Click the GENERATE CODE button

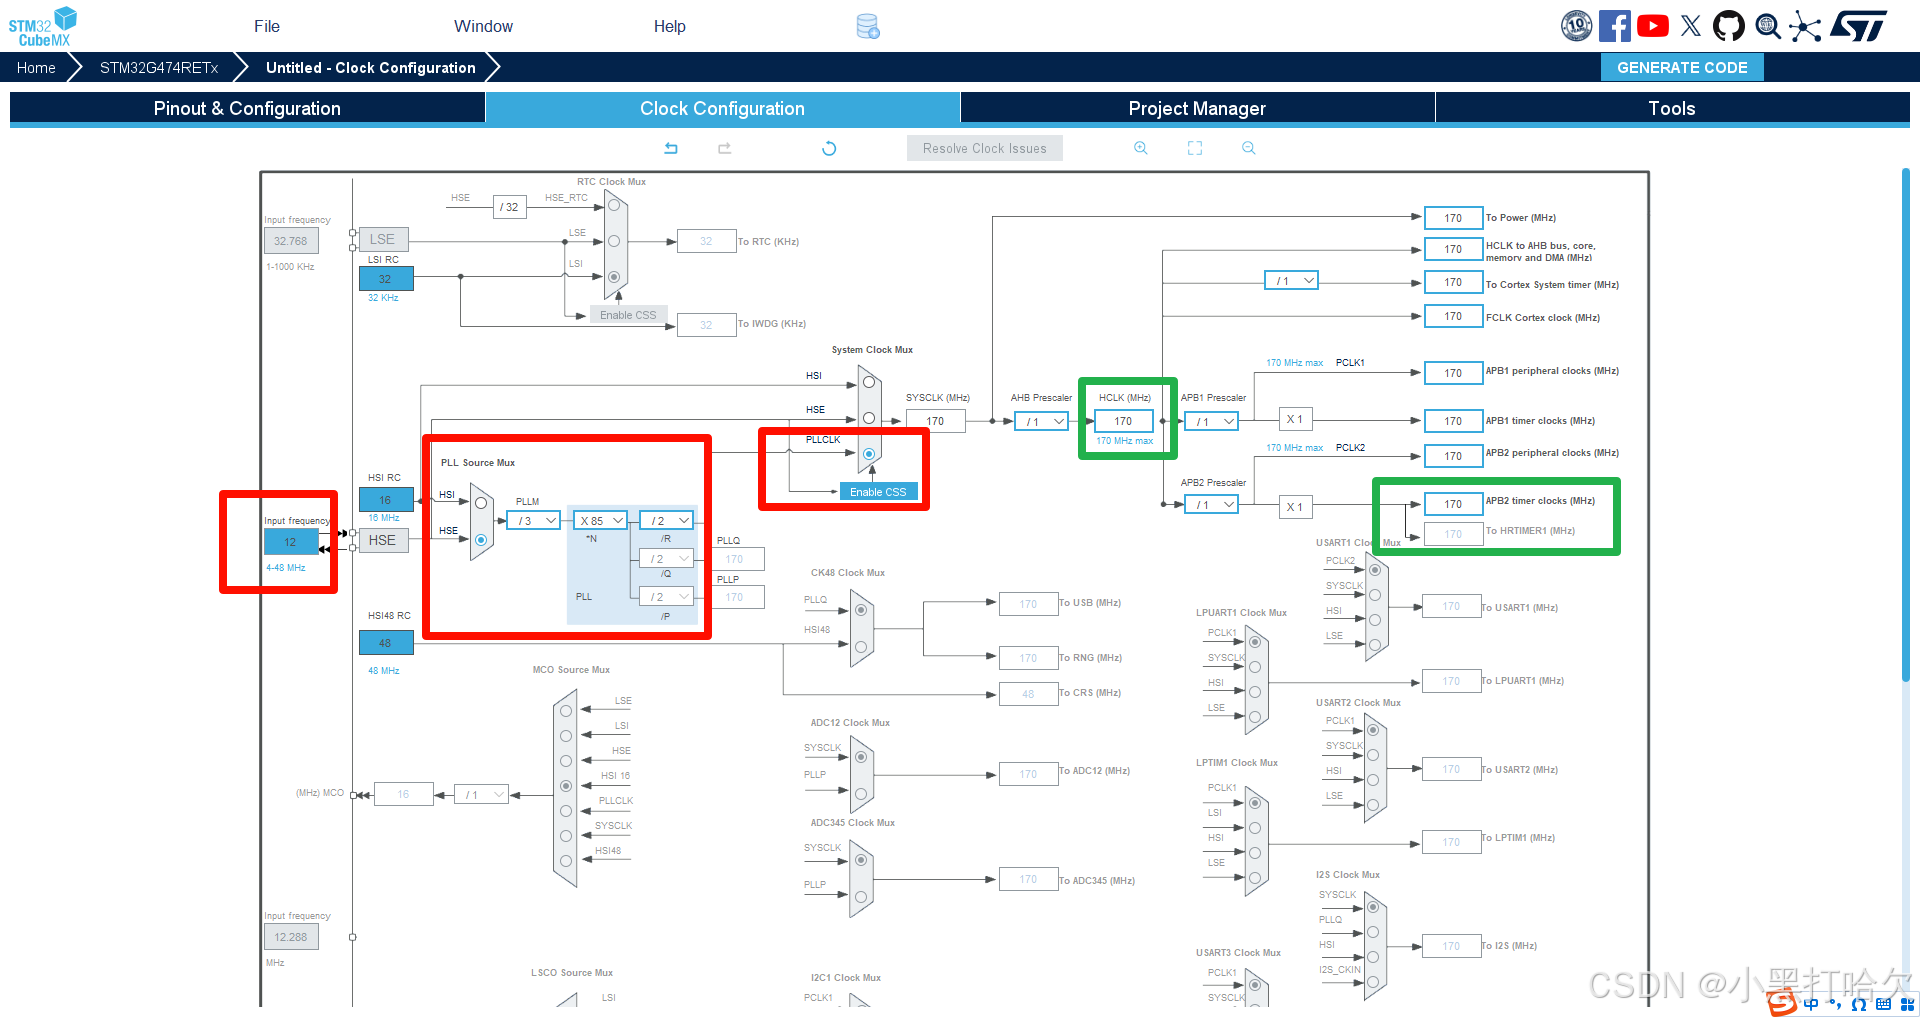[1682, 67]
